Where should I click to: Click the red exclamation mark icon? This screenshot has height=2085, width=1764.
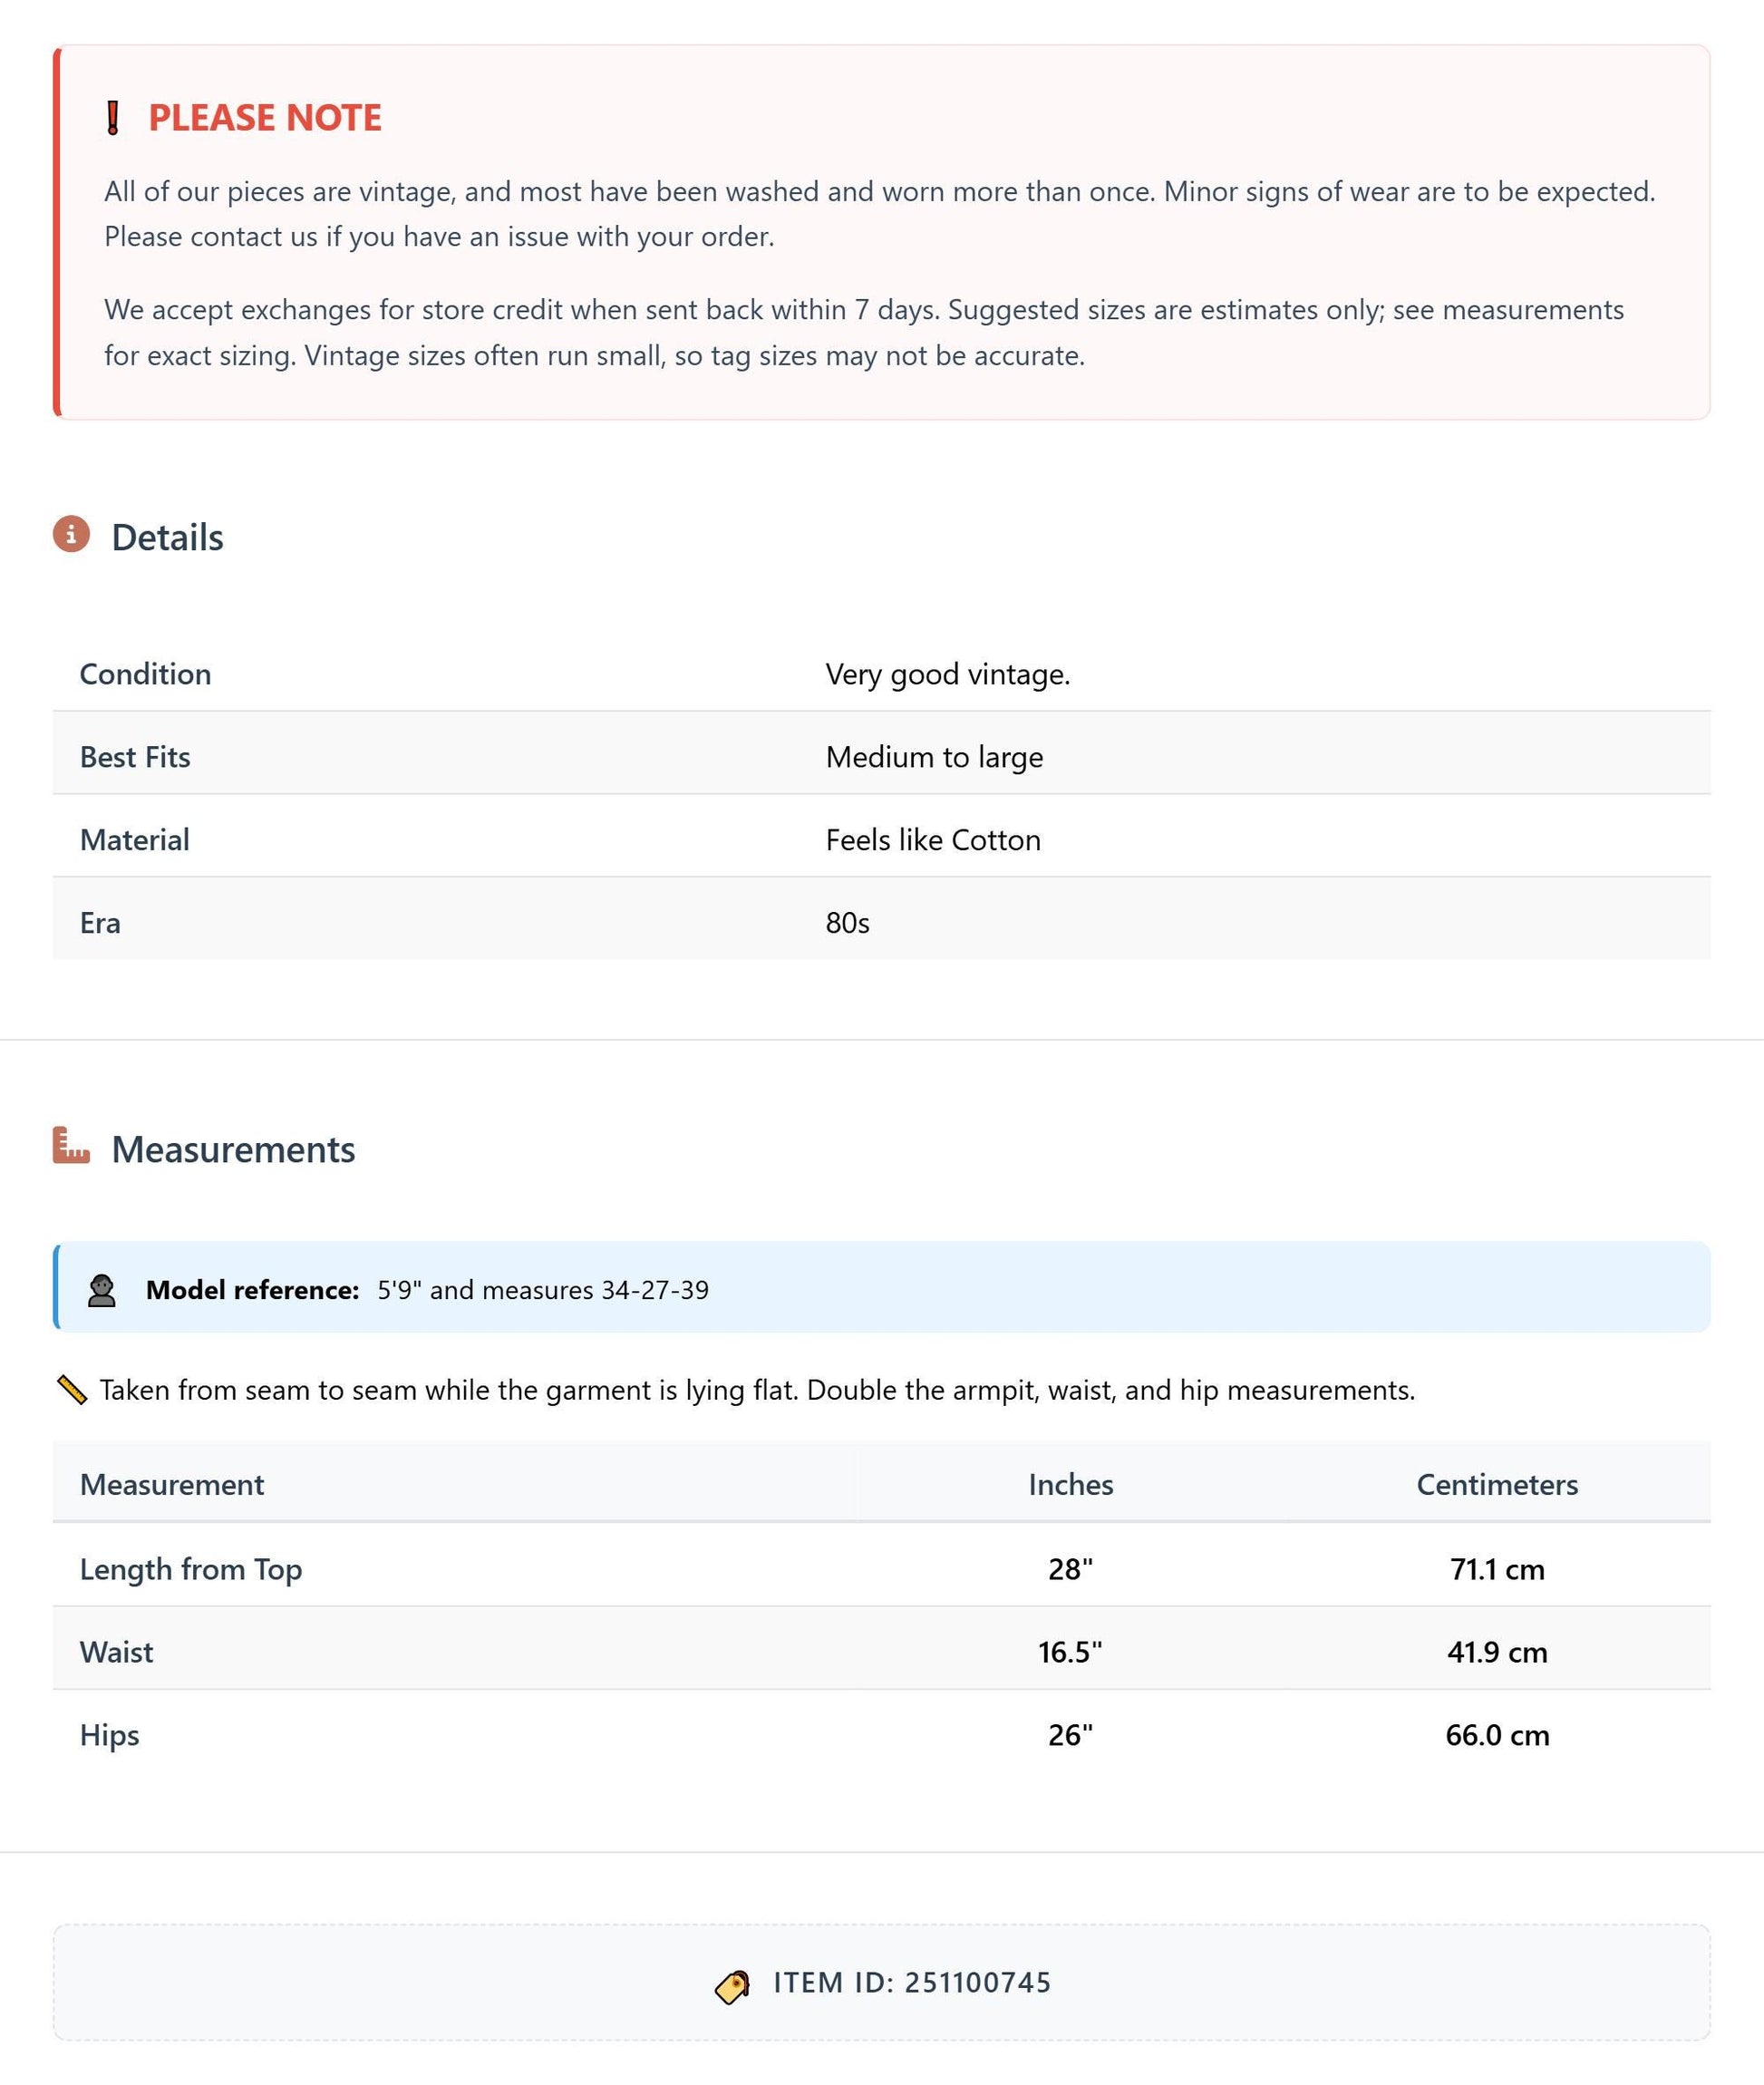[x=113, y=118]
